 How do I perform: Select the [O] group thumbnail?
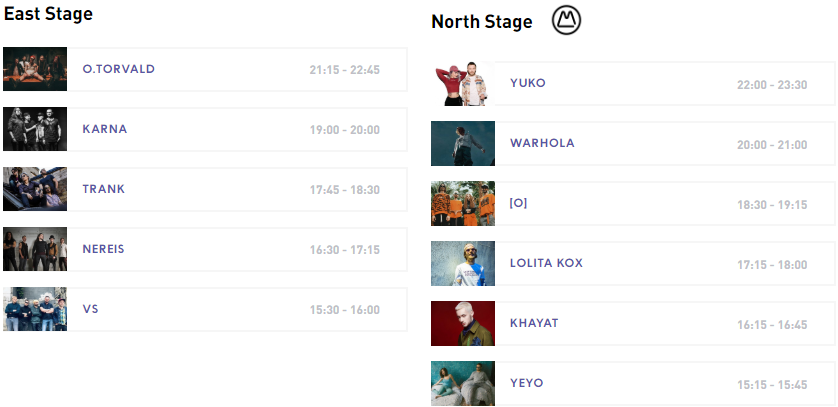pyautogui.click(x=463, y=204)
